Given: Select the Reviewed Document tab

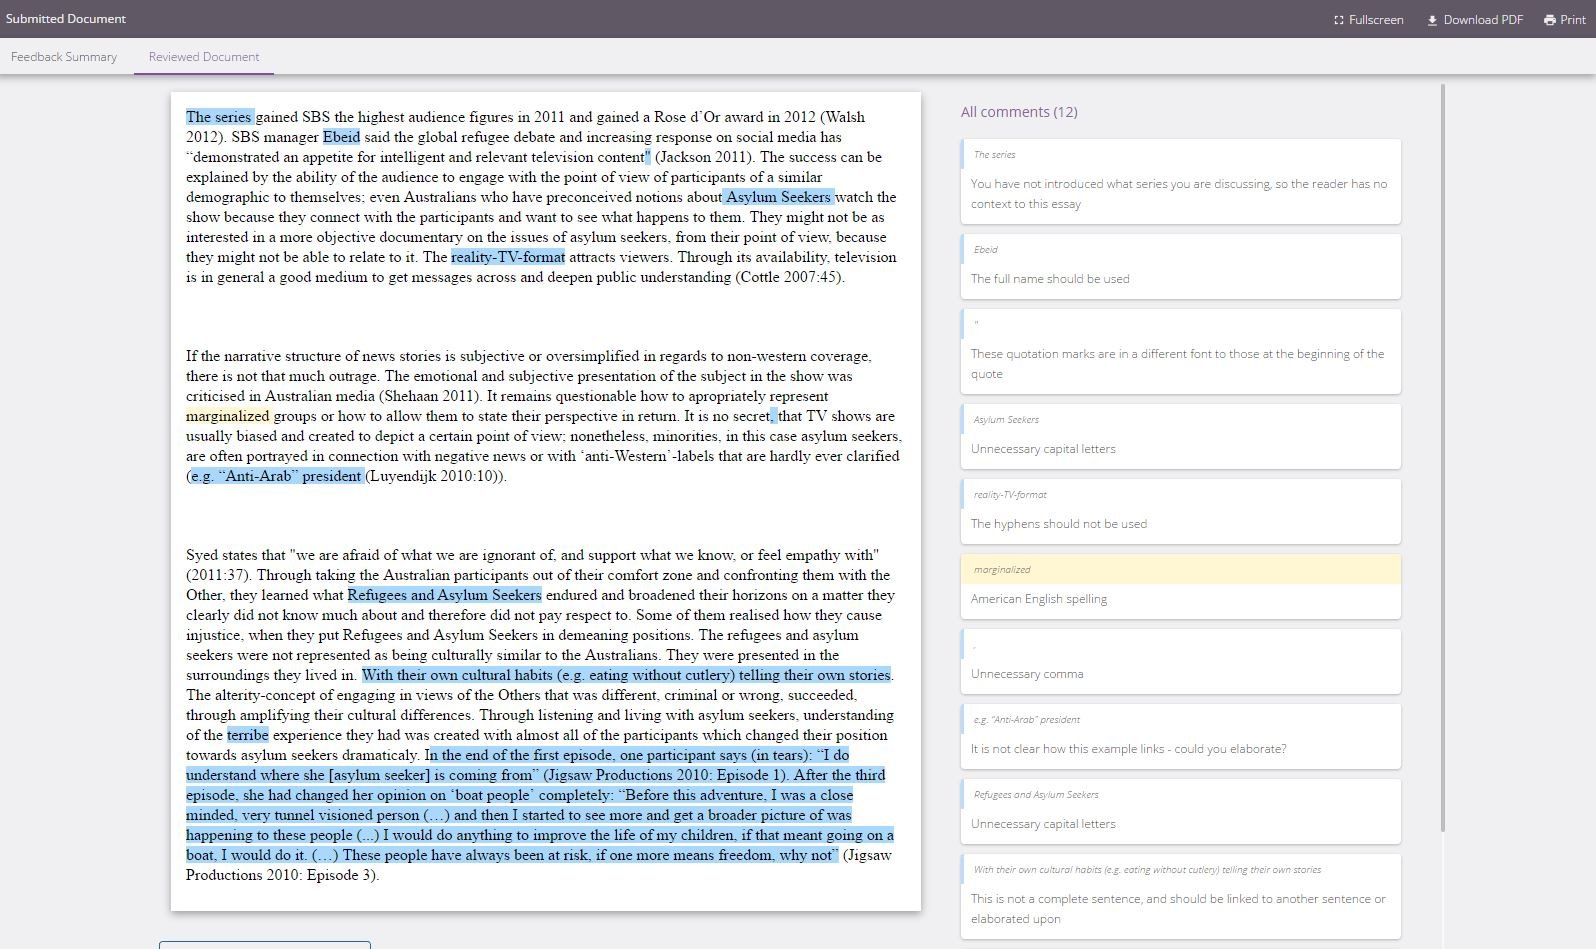Looking at the screenshot, I should click(x=204, y=57).
